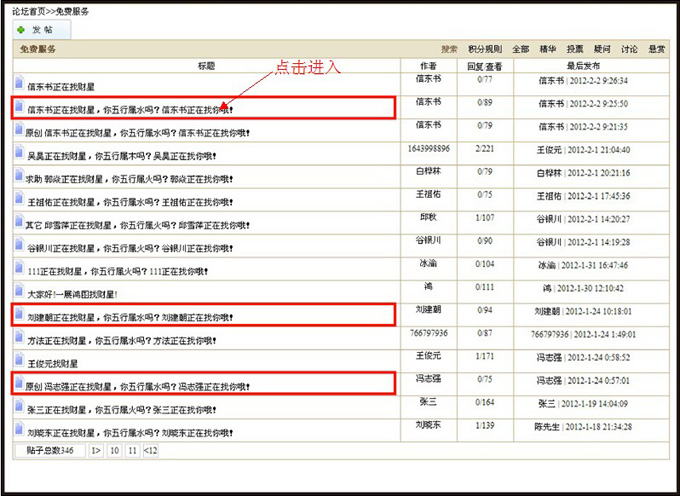
Task: Click document icon before 求助 郭焱正在找财星 thread
Action: click(x=19, y=174)
